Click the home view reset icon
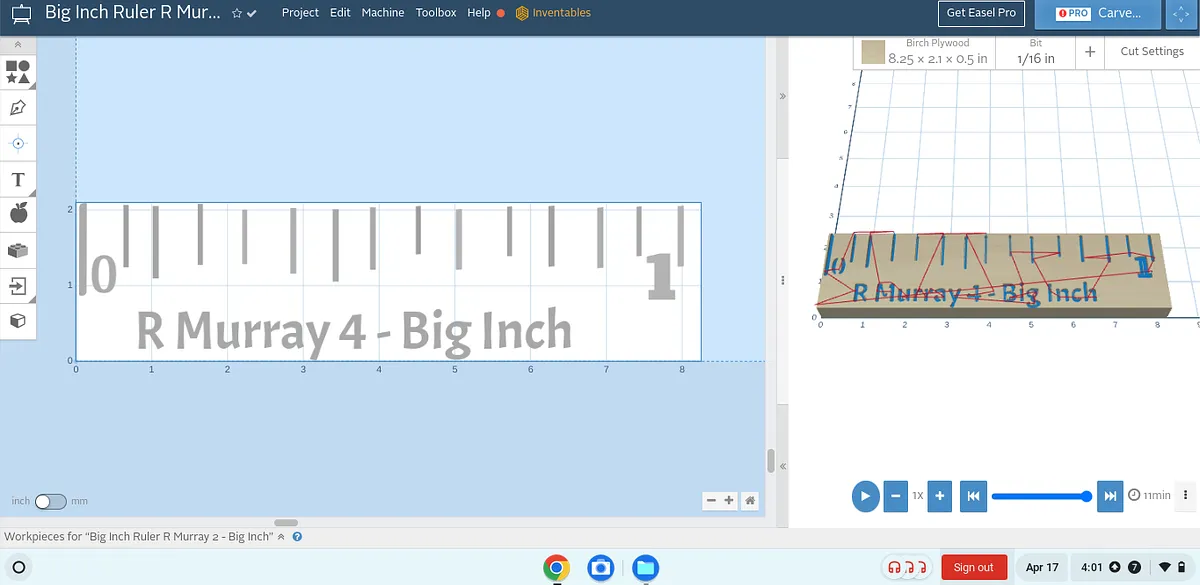This screenshot has height=585, width=1200. (749, 500)
